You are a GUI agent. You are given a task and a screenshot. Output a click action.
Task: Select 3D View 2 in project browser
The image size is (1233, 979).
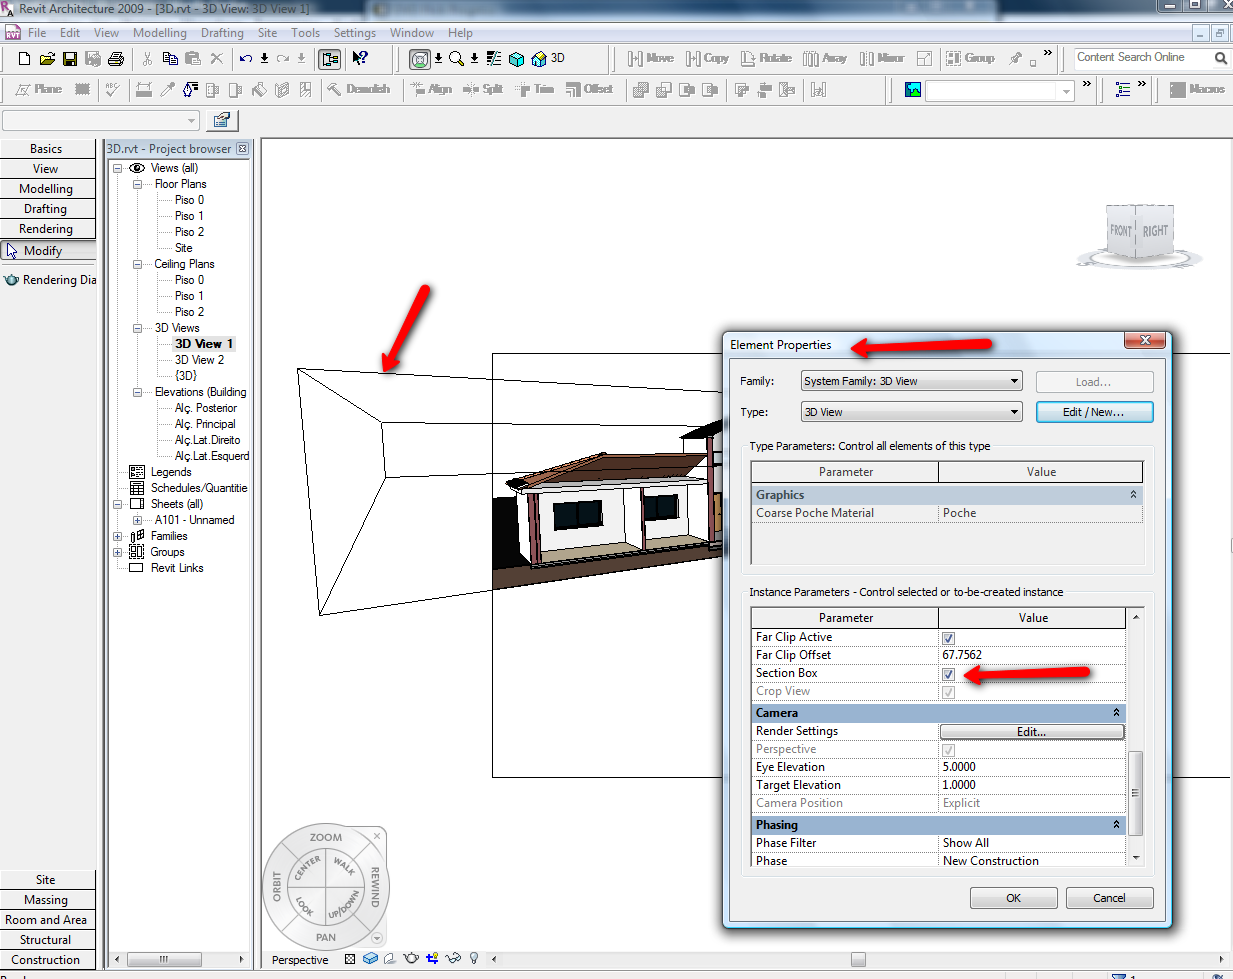(x=199, y=360)
